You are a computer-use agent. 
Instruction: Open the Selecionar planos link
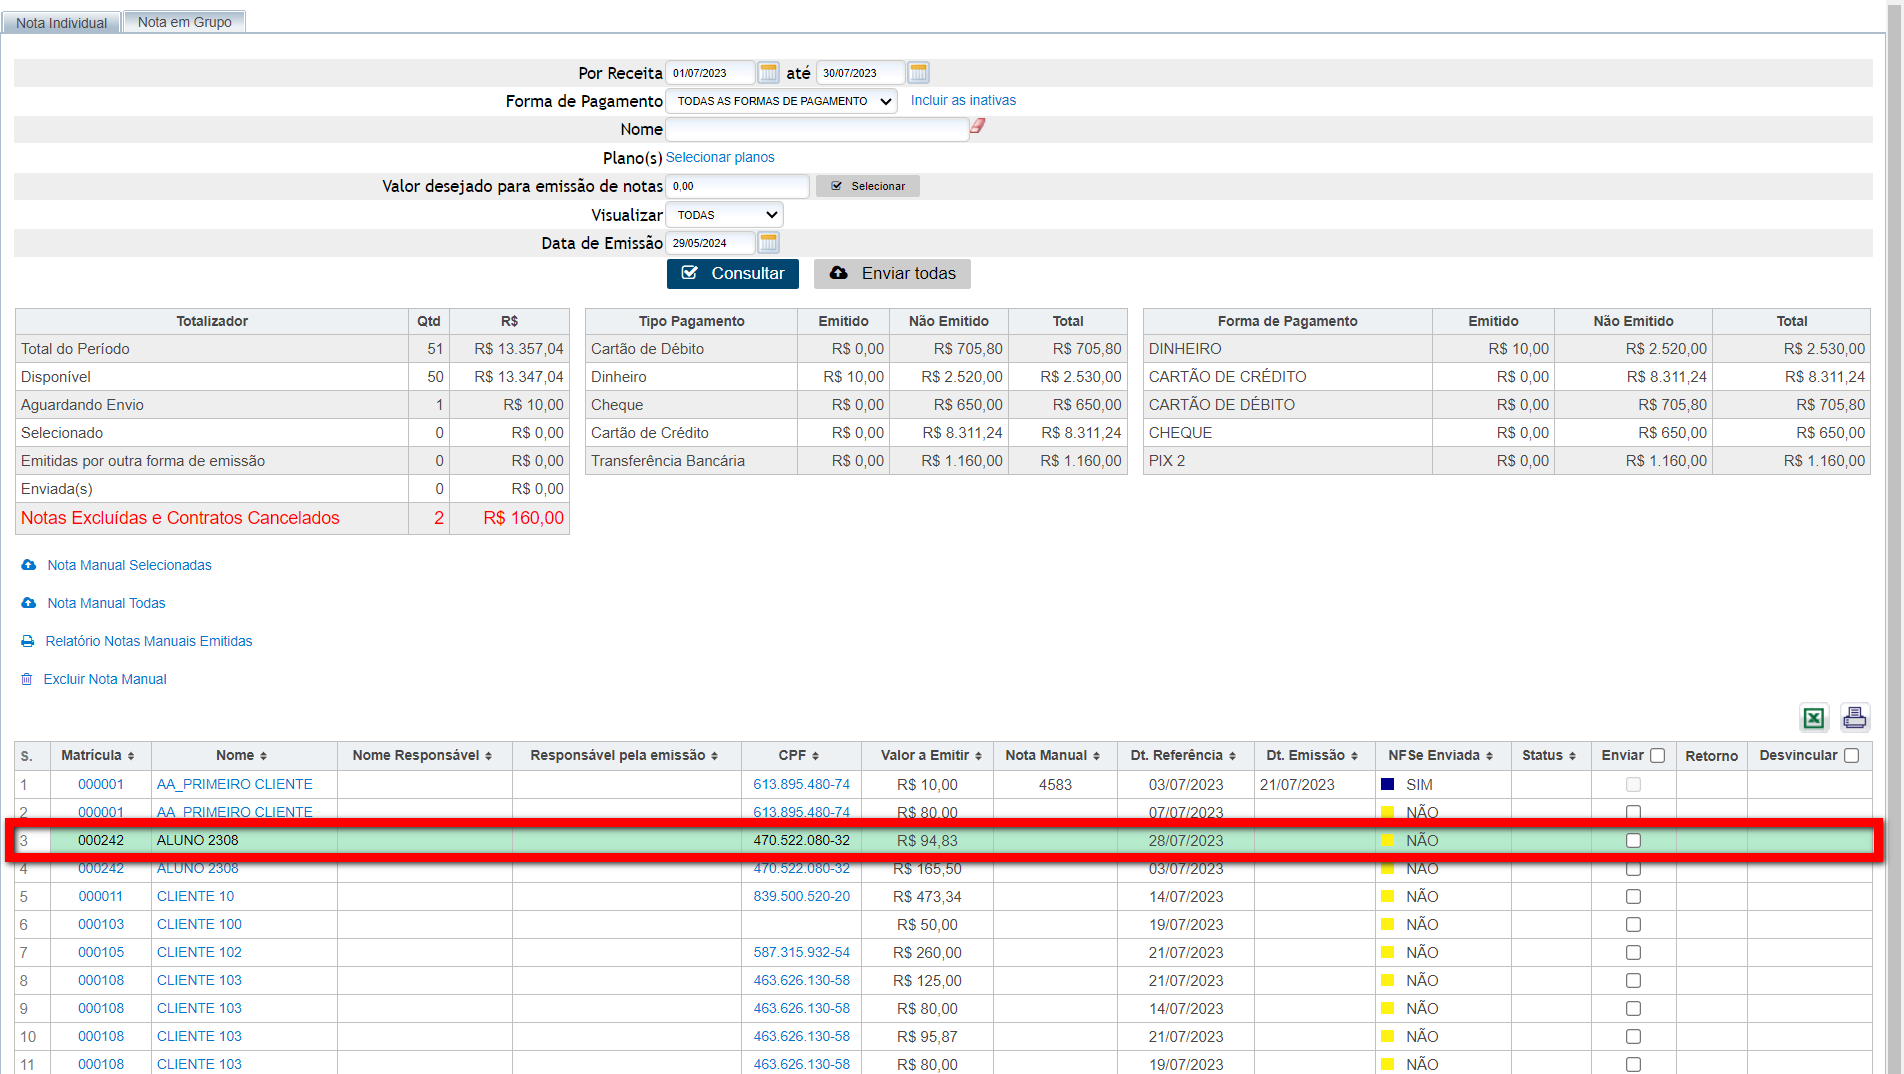719,157
